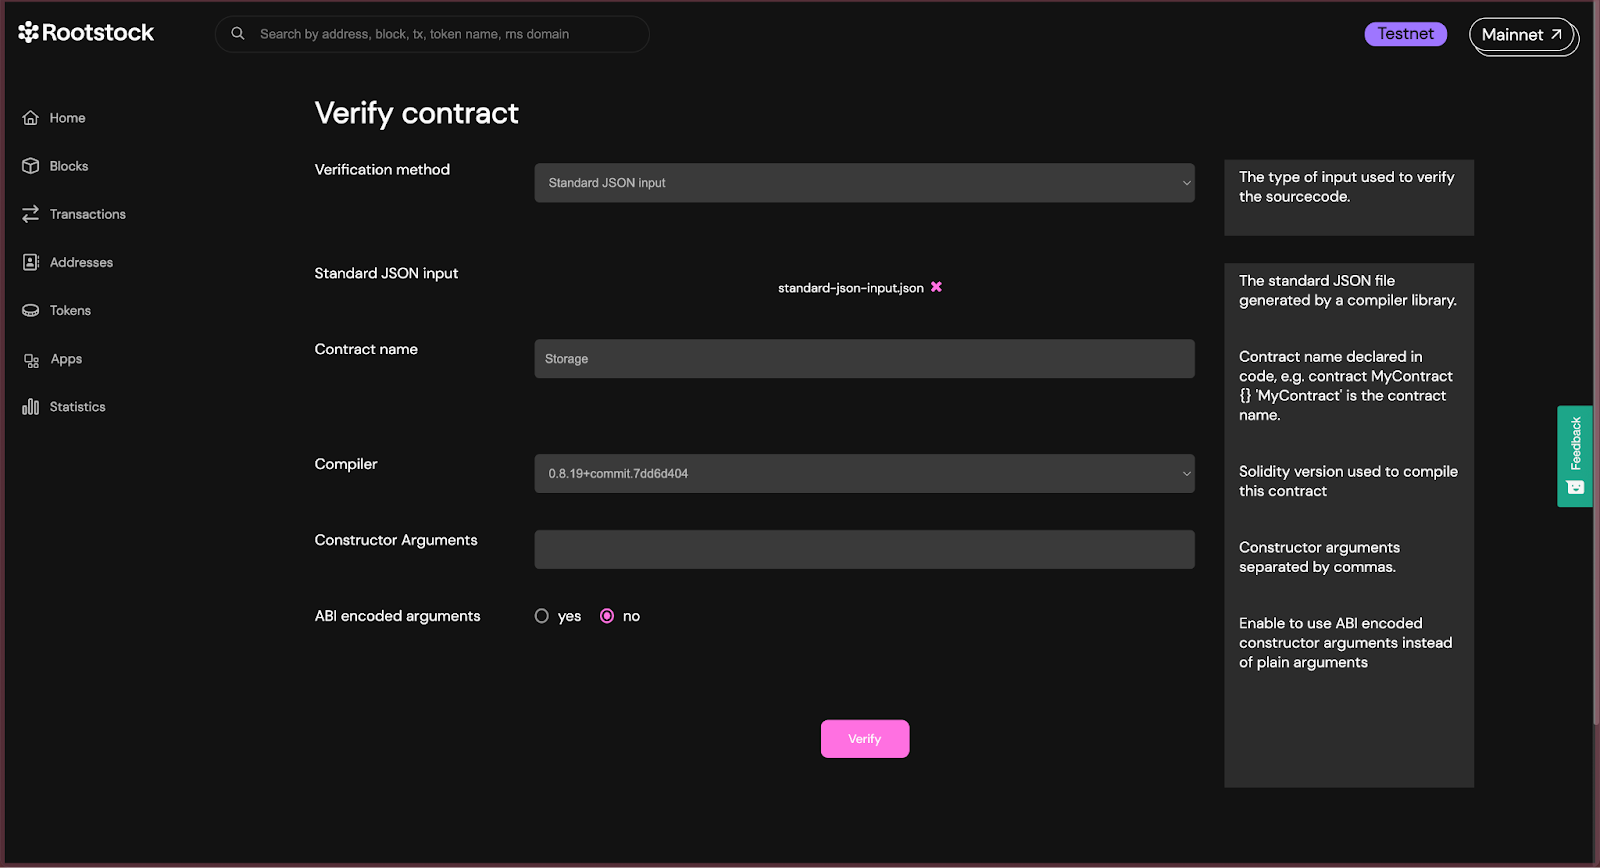Click the Apps grid icon

click(x=31, y=360)
